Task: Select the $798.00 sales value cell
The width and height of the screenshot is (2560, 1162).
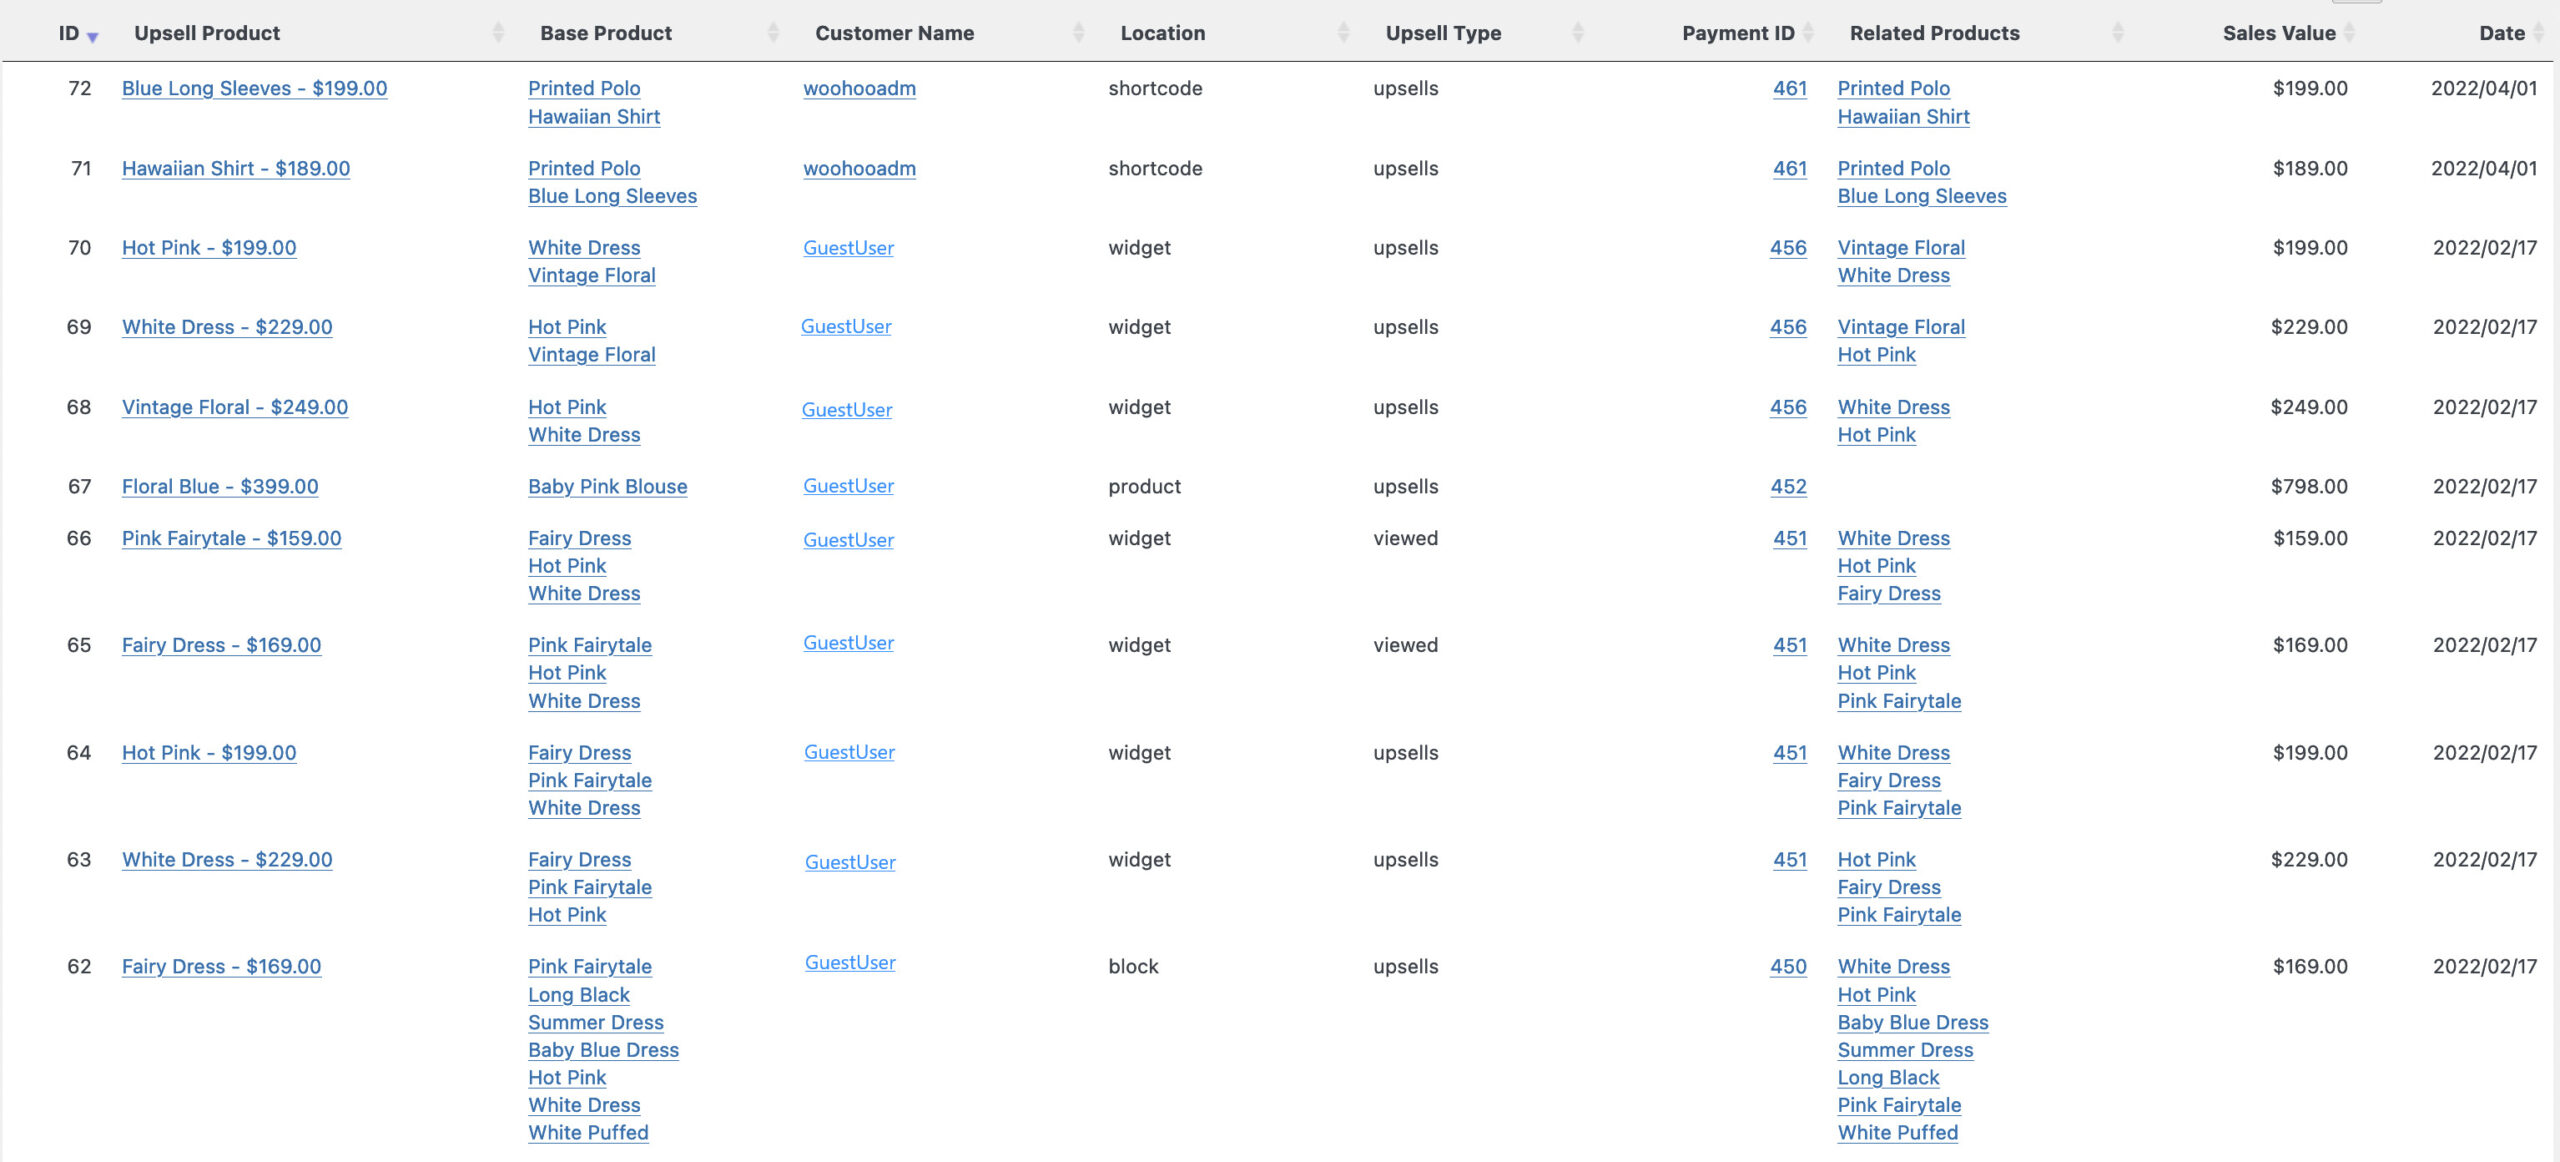Action: (2309, 486)
